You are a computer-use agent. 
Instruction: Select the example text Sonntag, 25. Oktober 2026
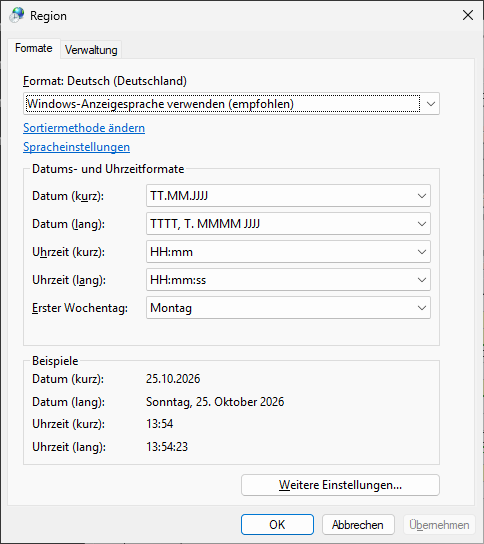(x=215, y=402)
